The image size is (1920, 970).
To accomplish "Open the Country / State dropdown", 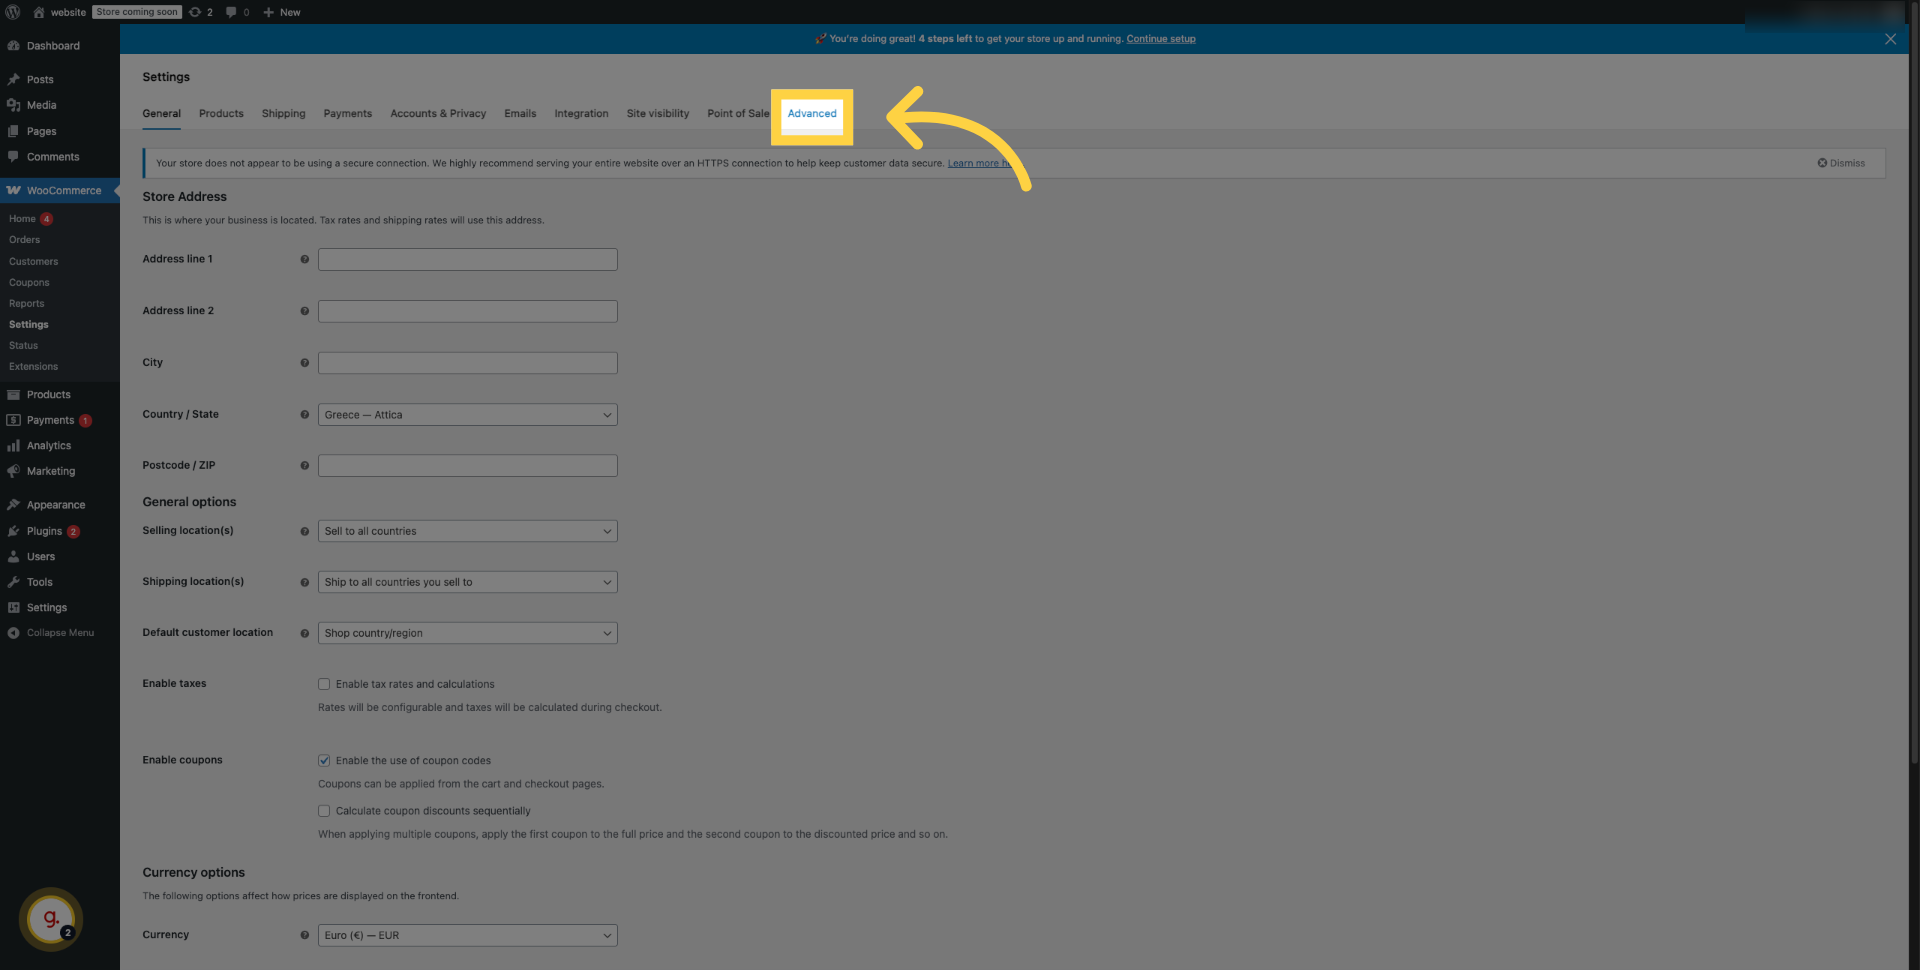I will (x=468, y=415).
